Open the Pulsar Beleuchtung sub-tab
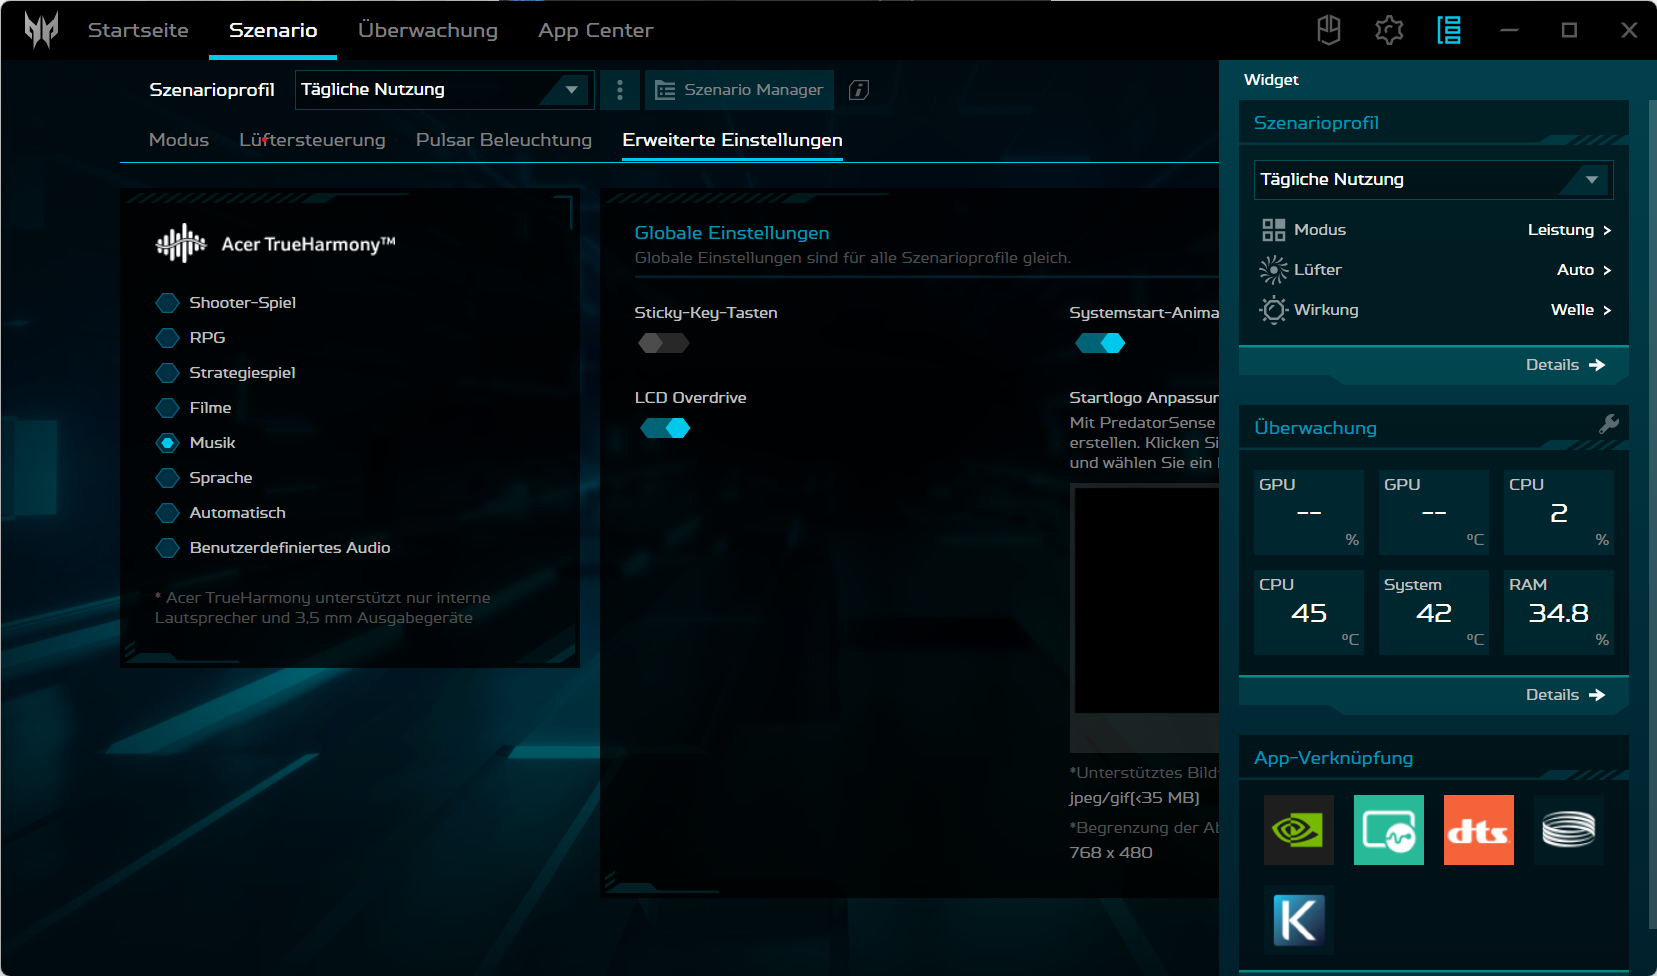Viewport: 1657px width, 976px height. 504,140
